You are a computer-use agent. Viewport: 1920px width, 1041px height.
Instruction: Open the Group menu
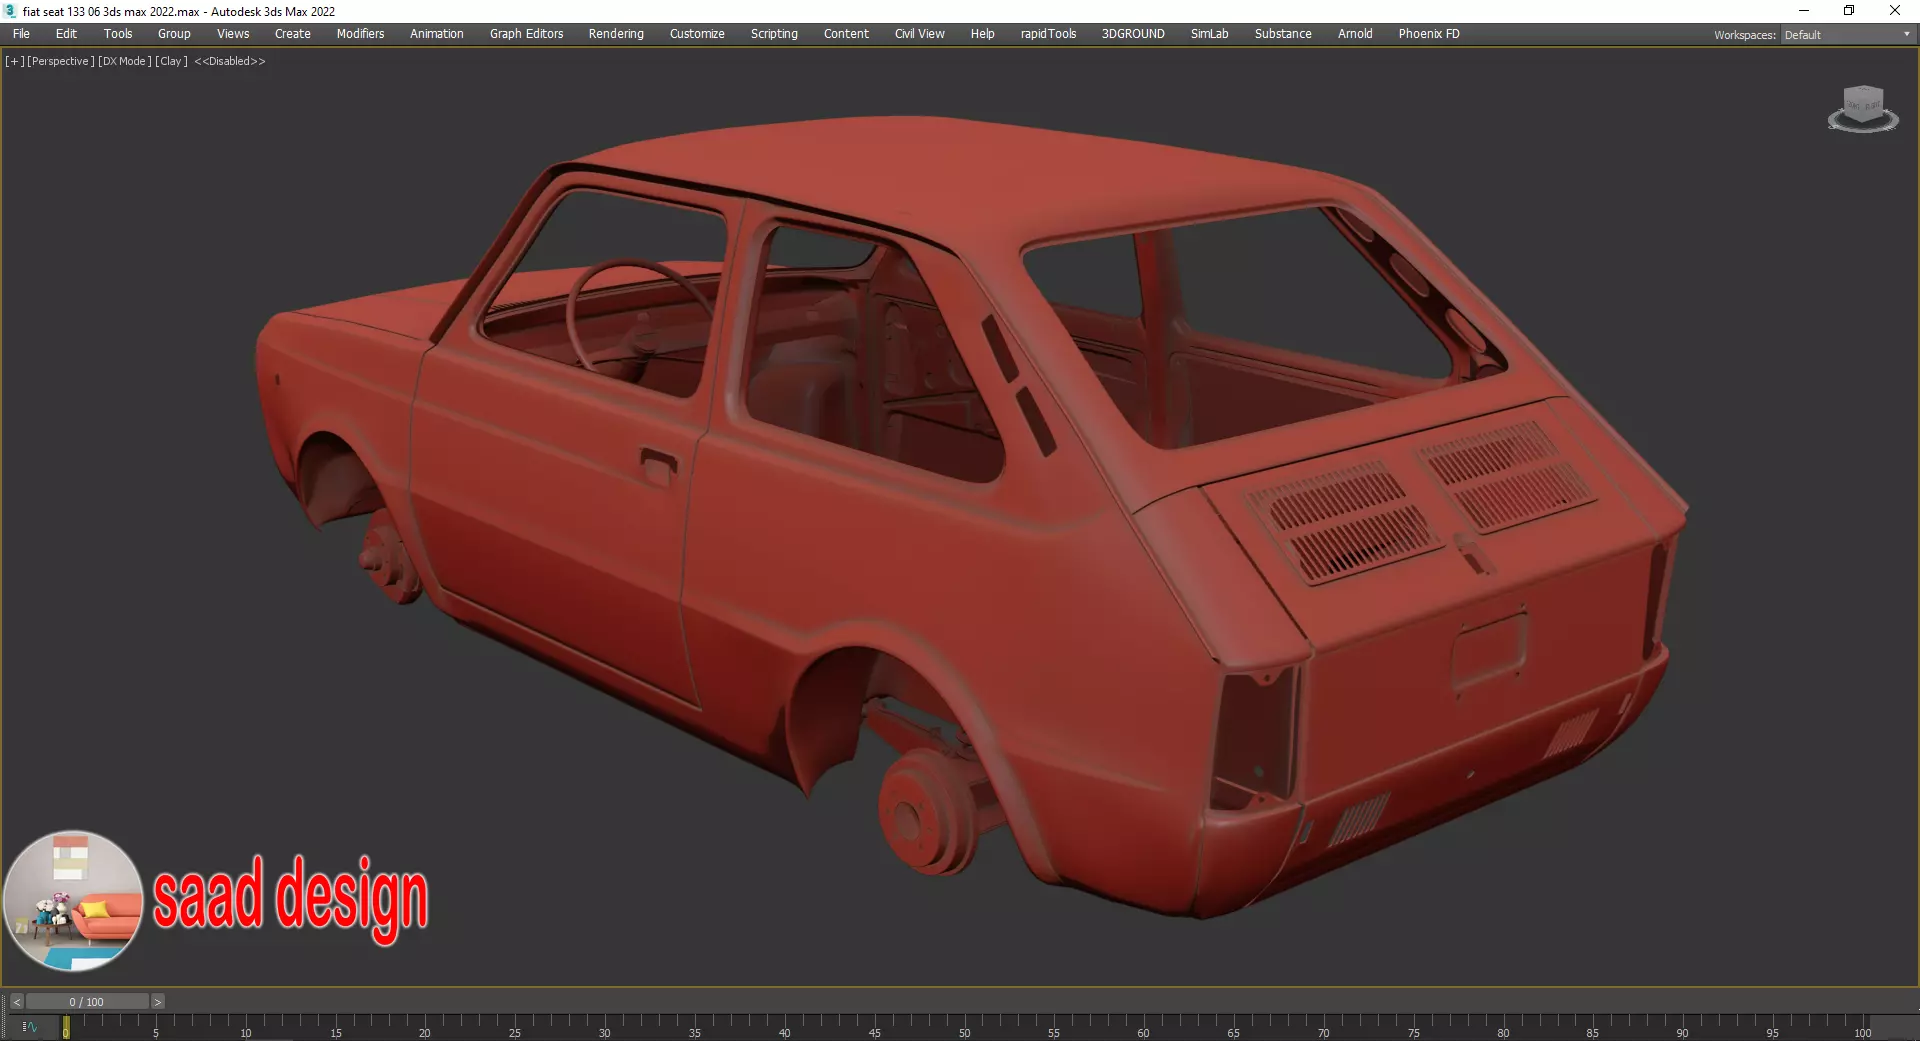tap(174, 33)
